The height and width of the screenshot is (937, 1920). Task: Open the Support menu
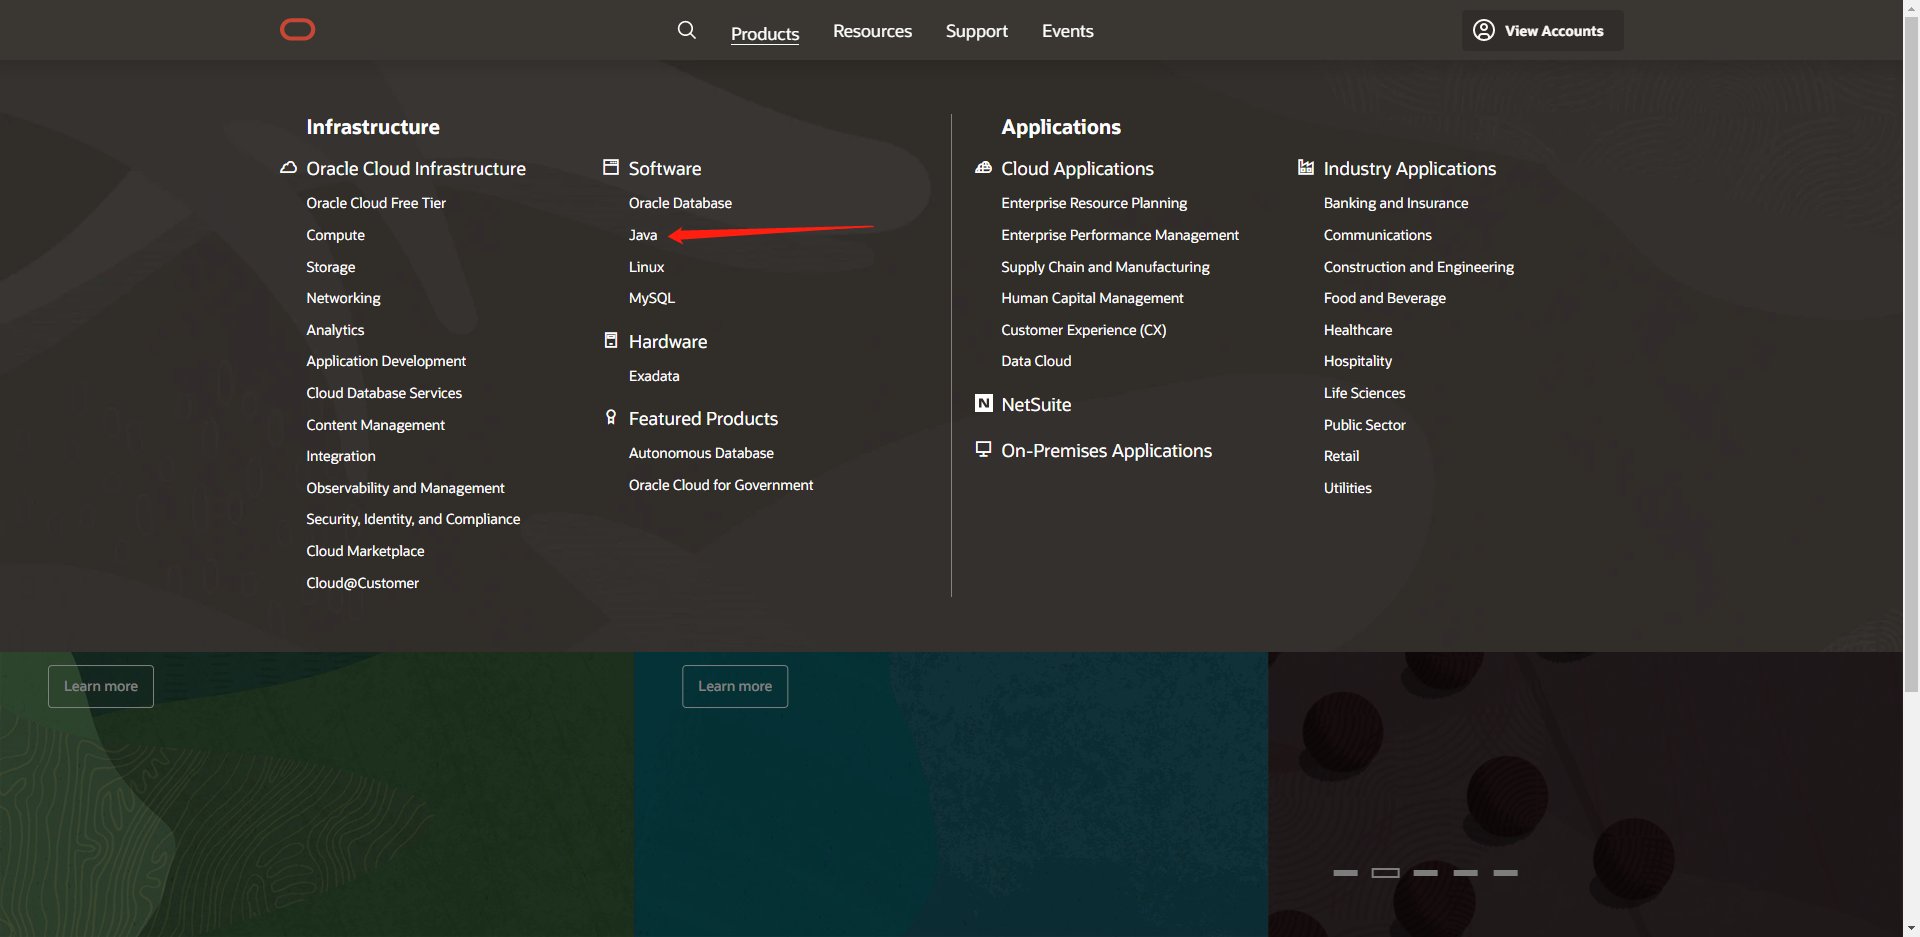[977, 31]
